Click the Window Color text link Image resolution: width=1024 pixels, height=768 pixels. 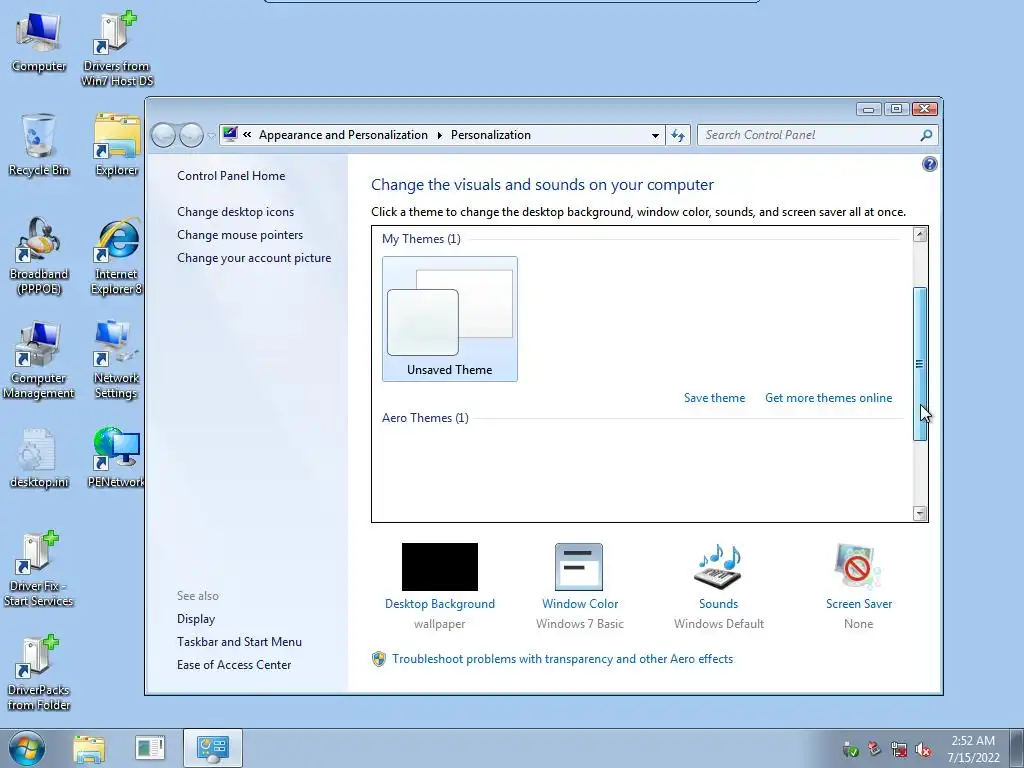tap(580, 604)
